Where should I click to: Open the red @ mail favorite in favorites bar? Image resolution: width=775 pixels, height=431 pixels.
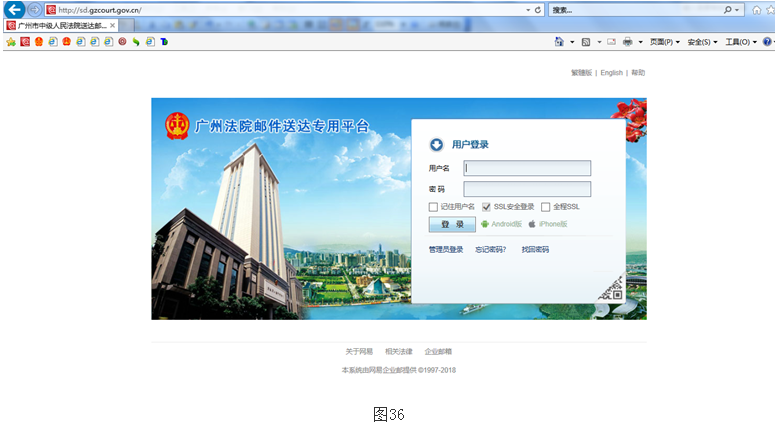[25, 42]
